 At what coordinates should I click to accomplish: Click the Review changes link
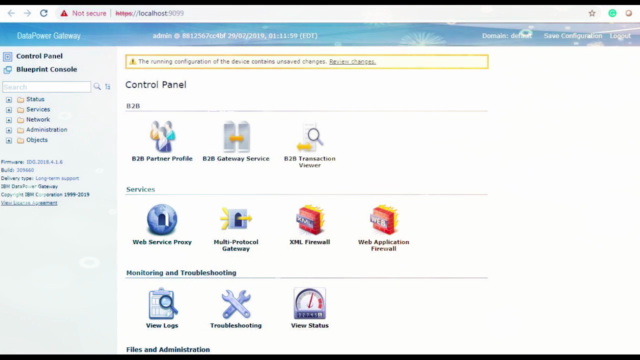[352, 62]
